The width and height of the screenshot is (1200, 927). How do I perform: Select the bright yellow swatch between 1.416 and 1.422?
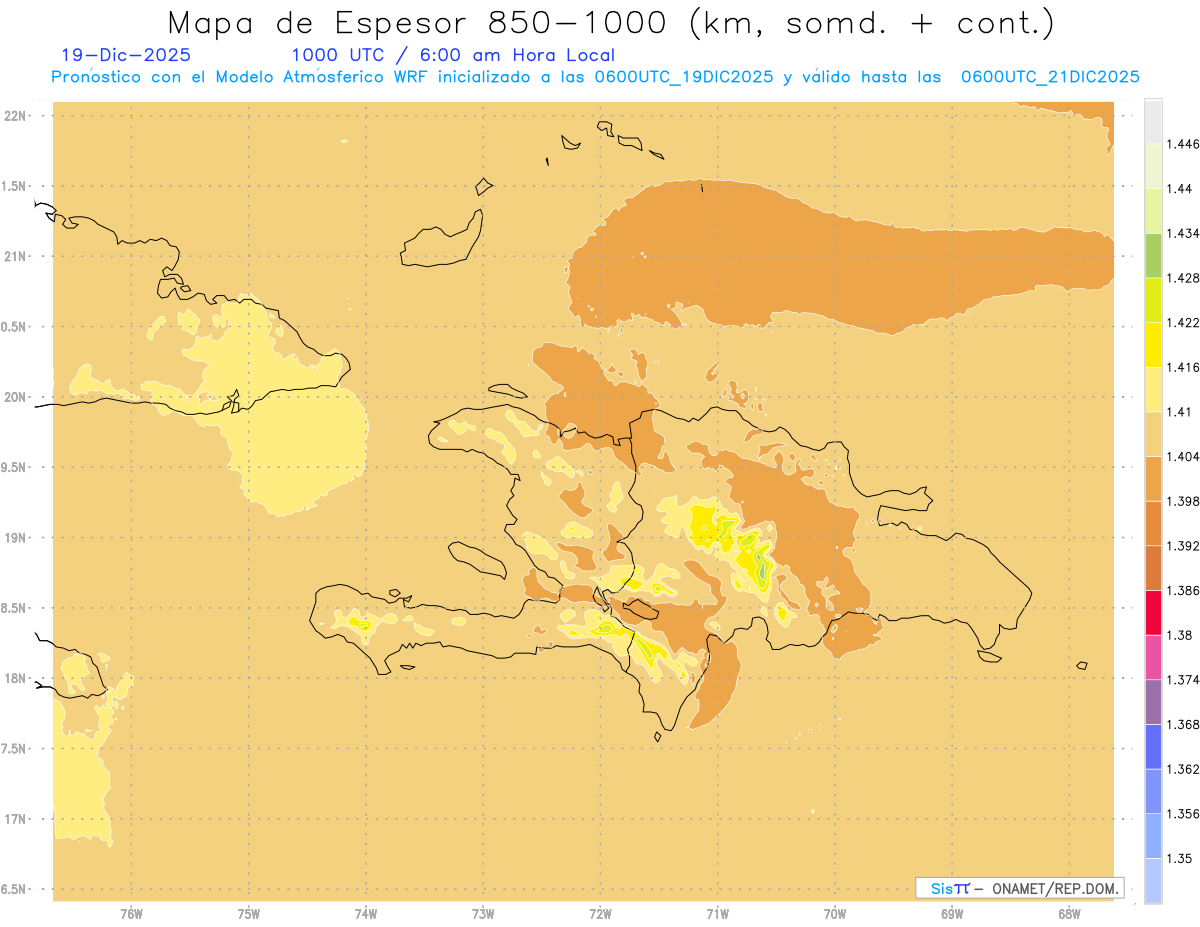coord(1153,344)
